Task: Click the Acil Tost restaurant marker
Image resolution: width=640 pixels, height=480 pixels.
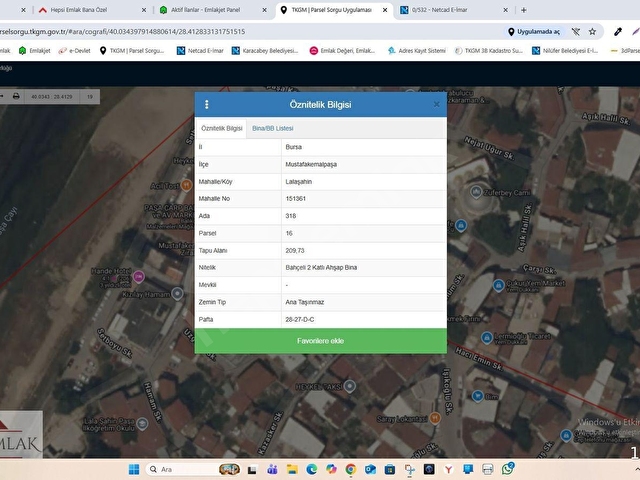Action: pos(187,185)
